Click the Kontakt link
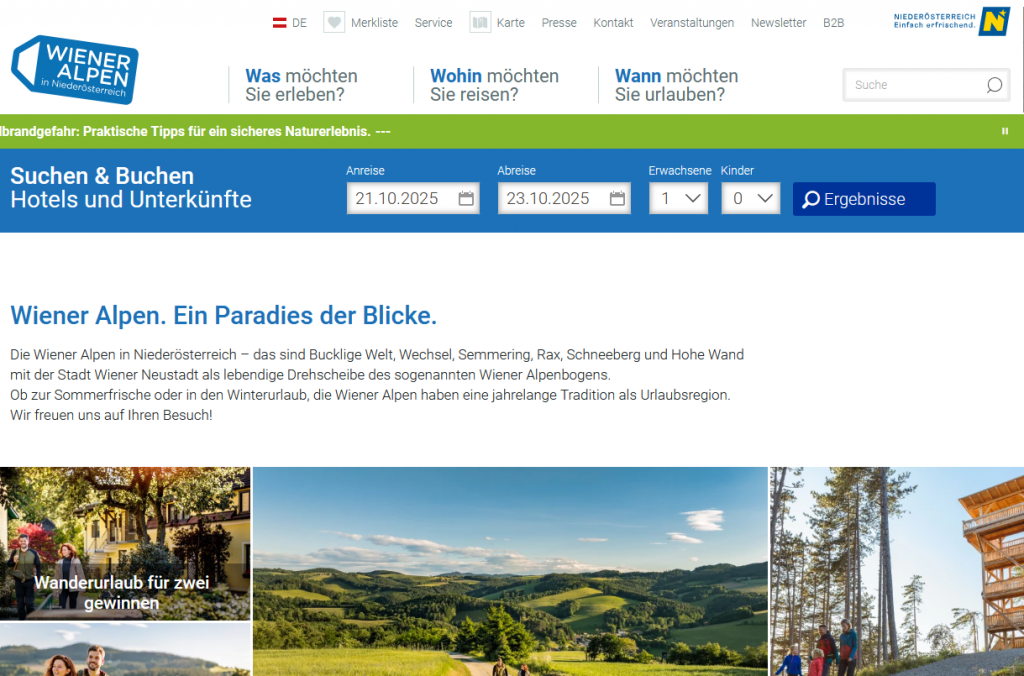Image resolution: width=1024 pixels, height=676 pixels. point(613,22)
